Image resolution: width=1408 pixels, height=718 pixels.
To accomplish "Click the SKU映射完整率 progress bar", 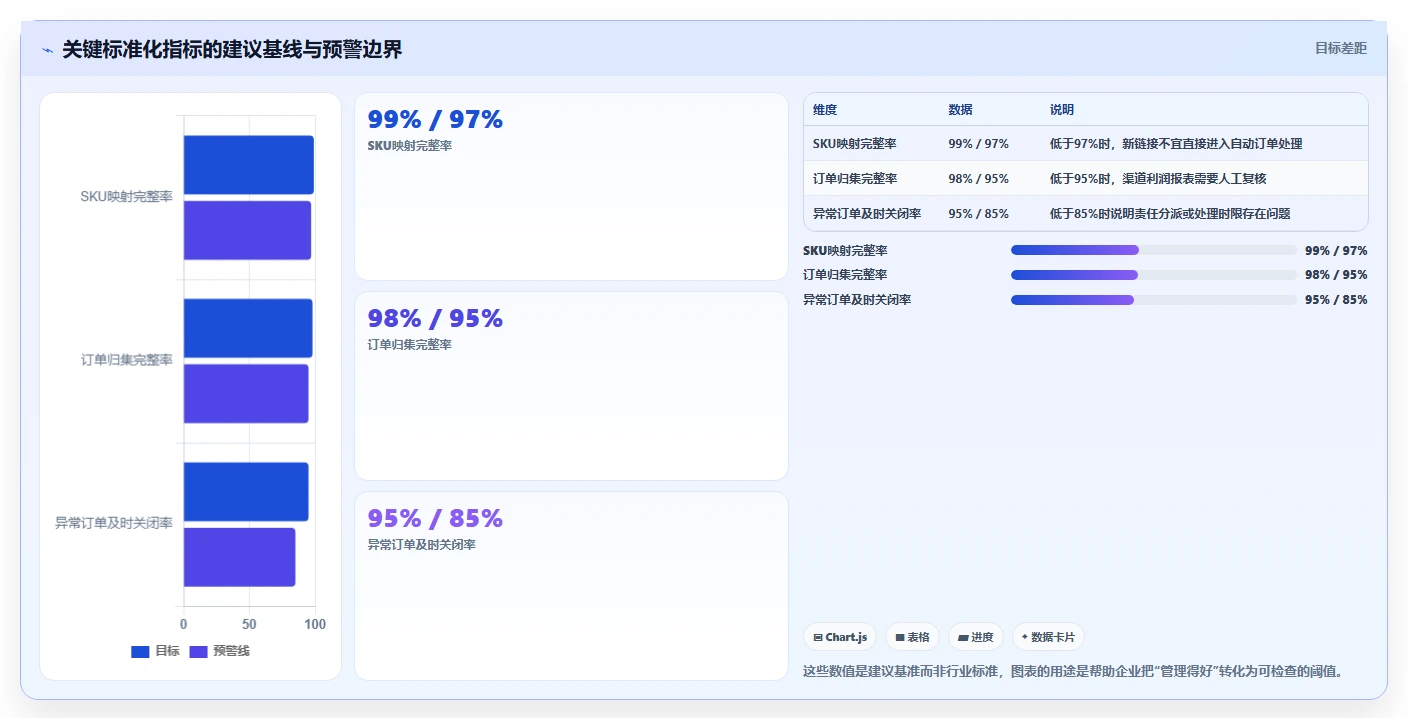I will click(x=1153, y=250).
